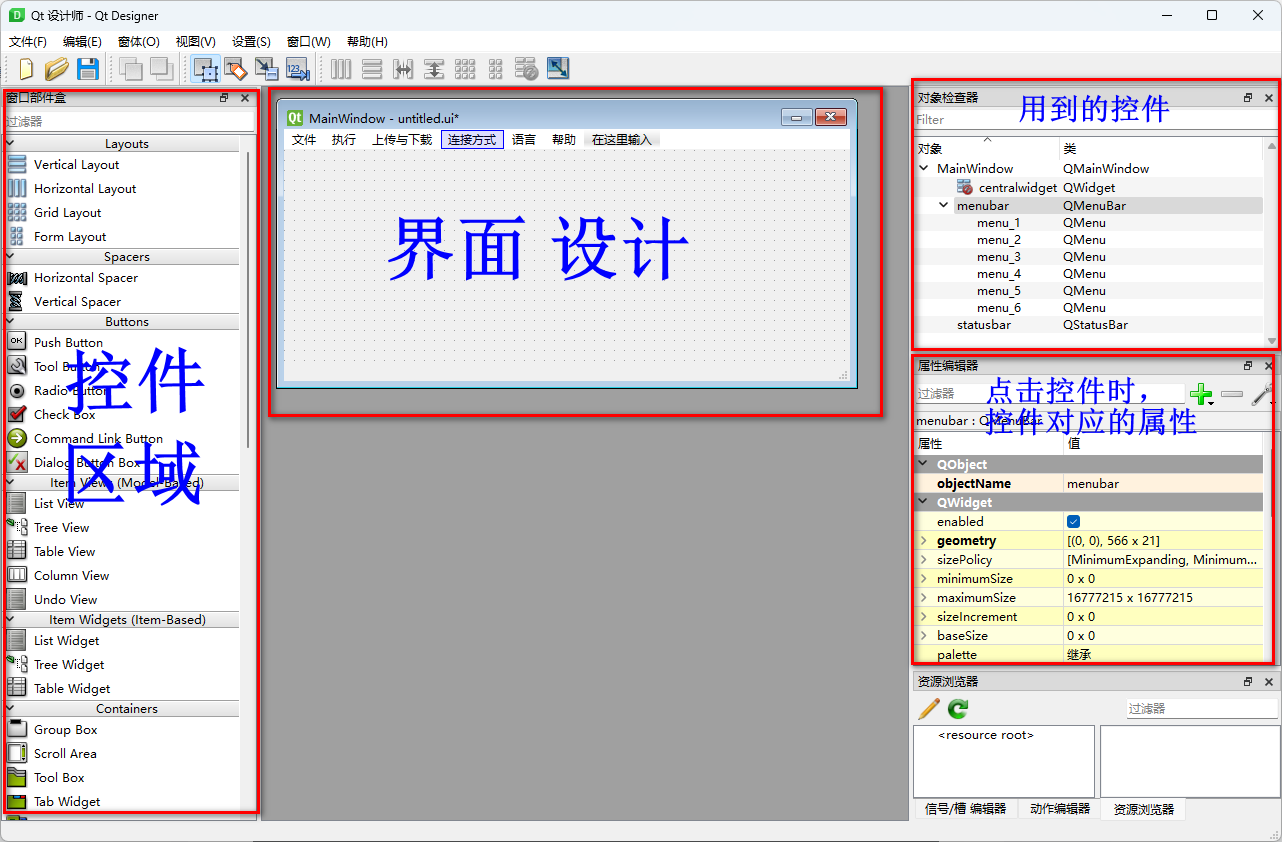1282x842 pixels.
Task: Apply a vertical layout from the toolbar
Action: (x=372, y=69)
